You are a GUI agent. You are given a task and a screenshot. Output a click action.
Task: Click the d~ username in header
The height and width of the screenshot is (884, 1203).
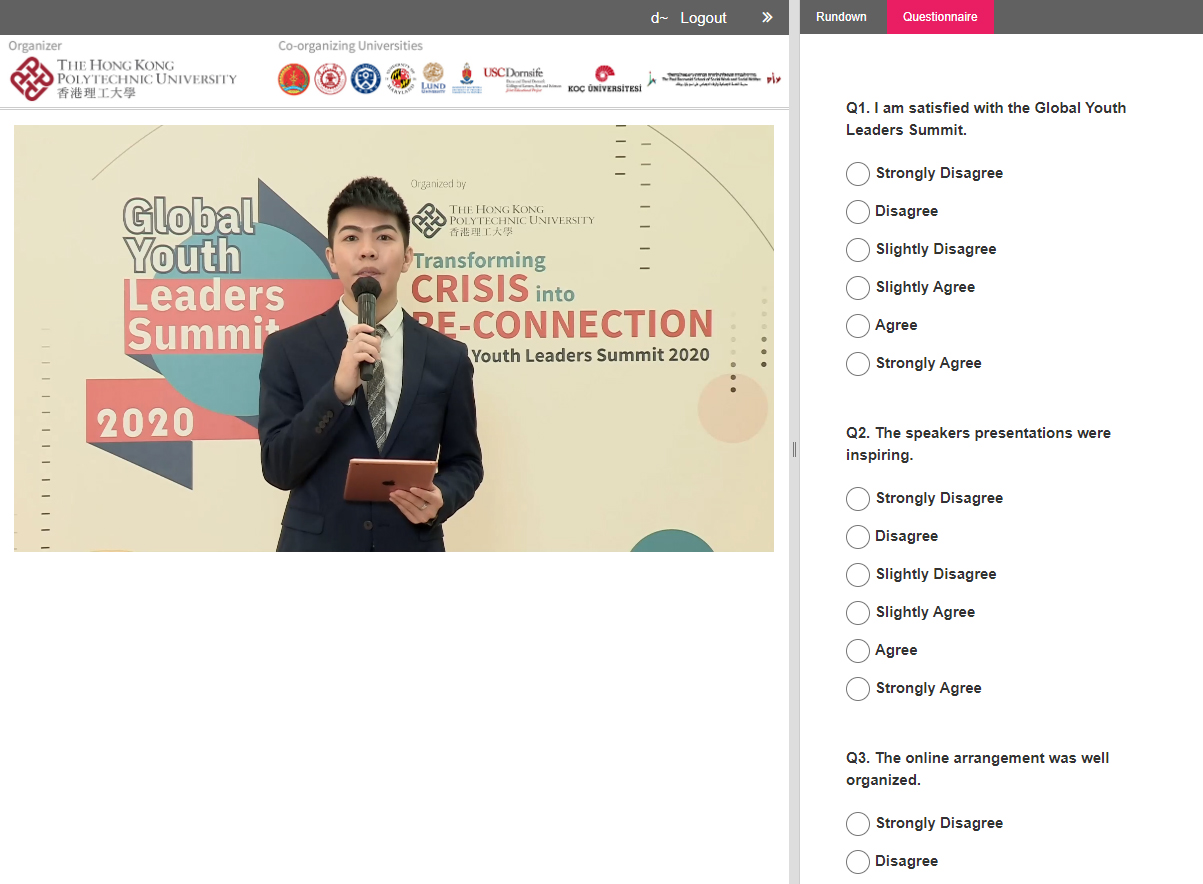click(x=659, y=18)
